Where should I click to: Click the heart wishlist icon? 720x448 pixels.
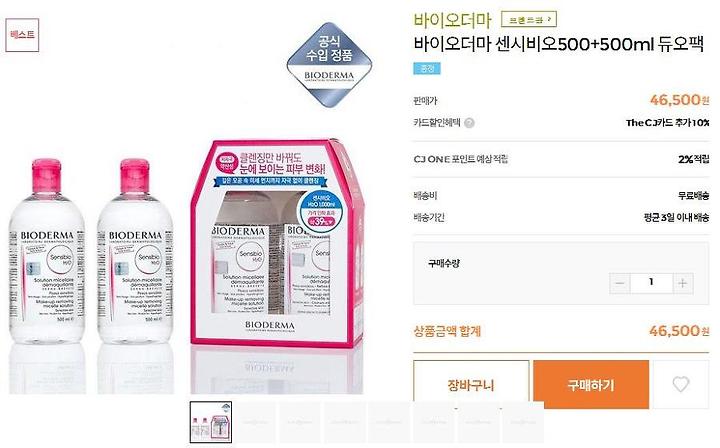coord(681,384)
